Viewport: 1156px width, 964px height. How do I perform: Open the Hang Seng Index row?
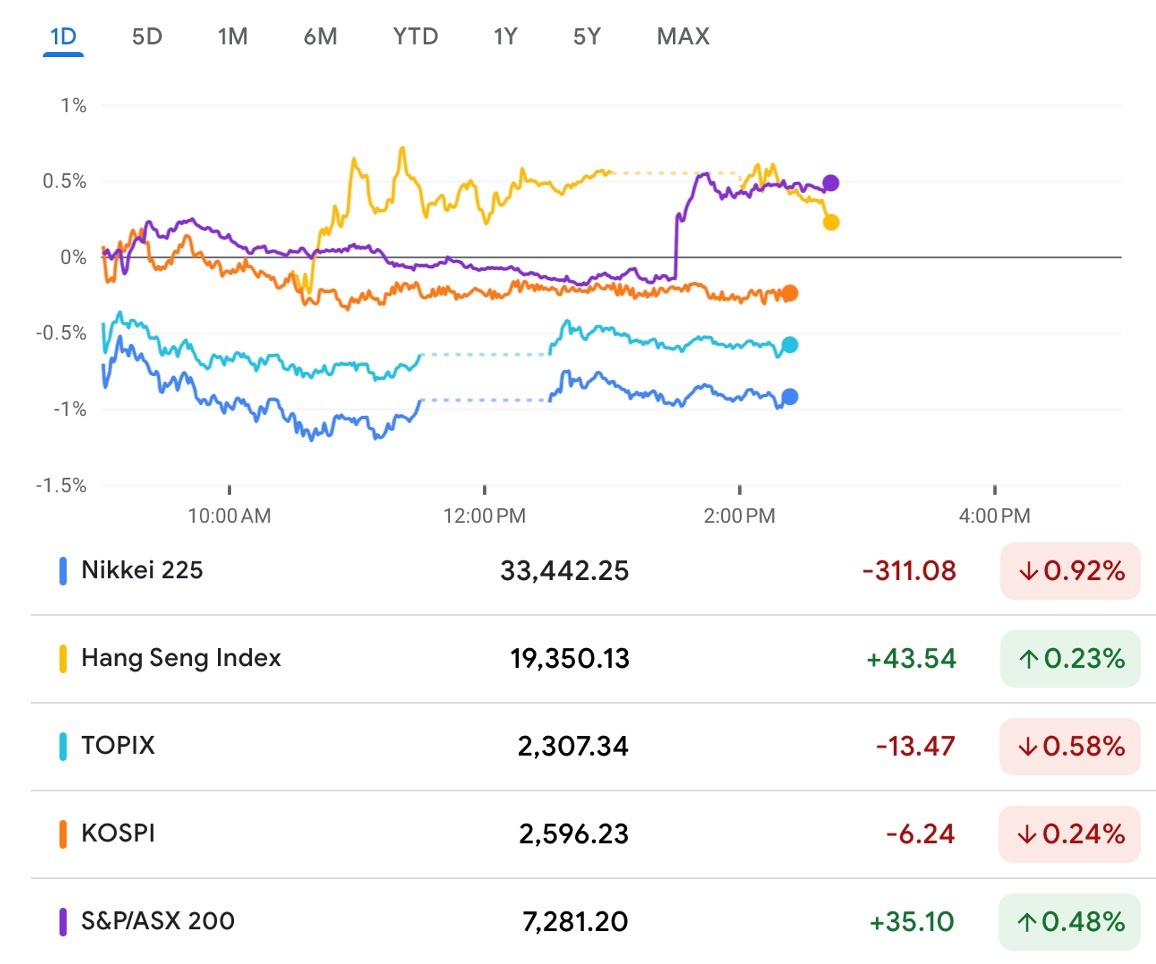(593, 658)
